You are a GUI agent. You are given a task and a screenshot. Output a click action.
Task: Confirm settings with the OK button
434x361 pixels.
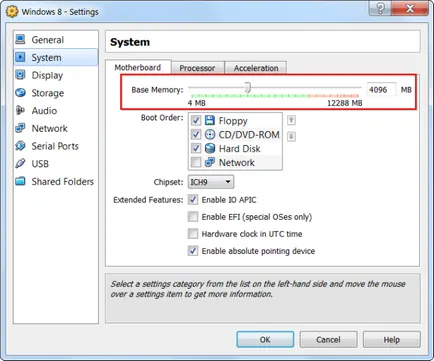pyautogui.click(x=265, y=339)
